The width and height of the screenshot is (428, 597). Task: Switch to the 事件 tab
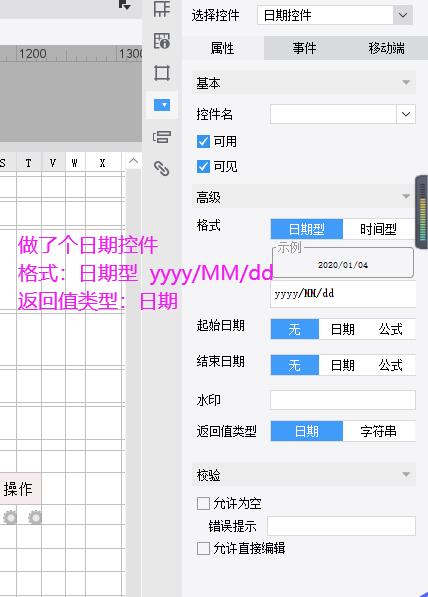[x=304, y=48]
